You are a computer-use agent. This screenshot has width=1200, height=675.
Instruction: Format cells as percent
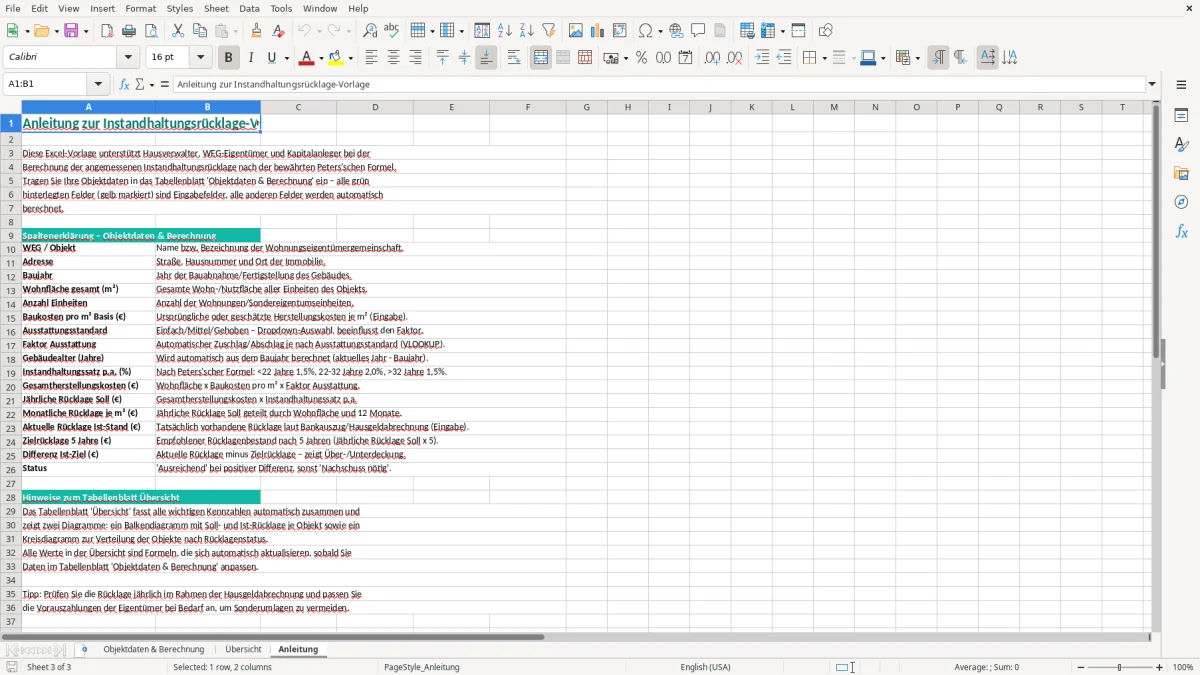click(641, 58)
